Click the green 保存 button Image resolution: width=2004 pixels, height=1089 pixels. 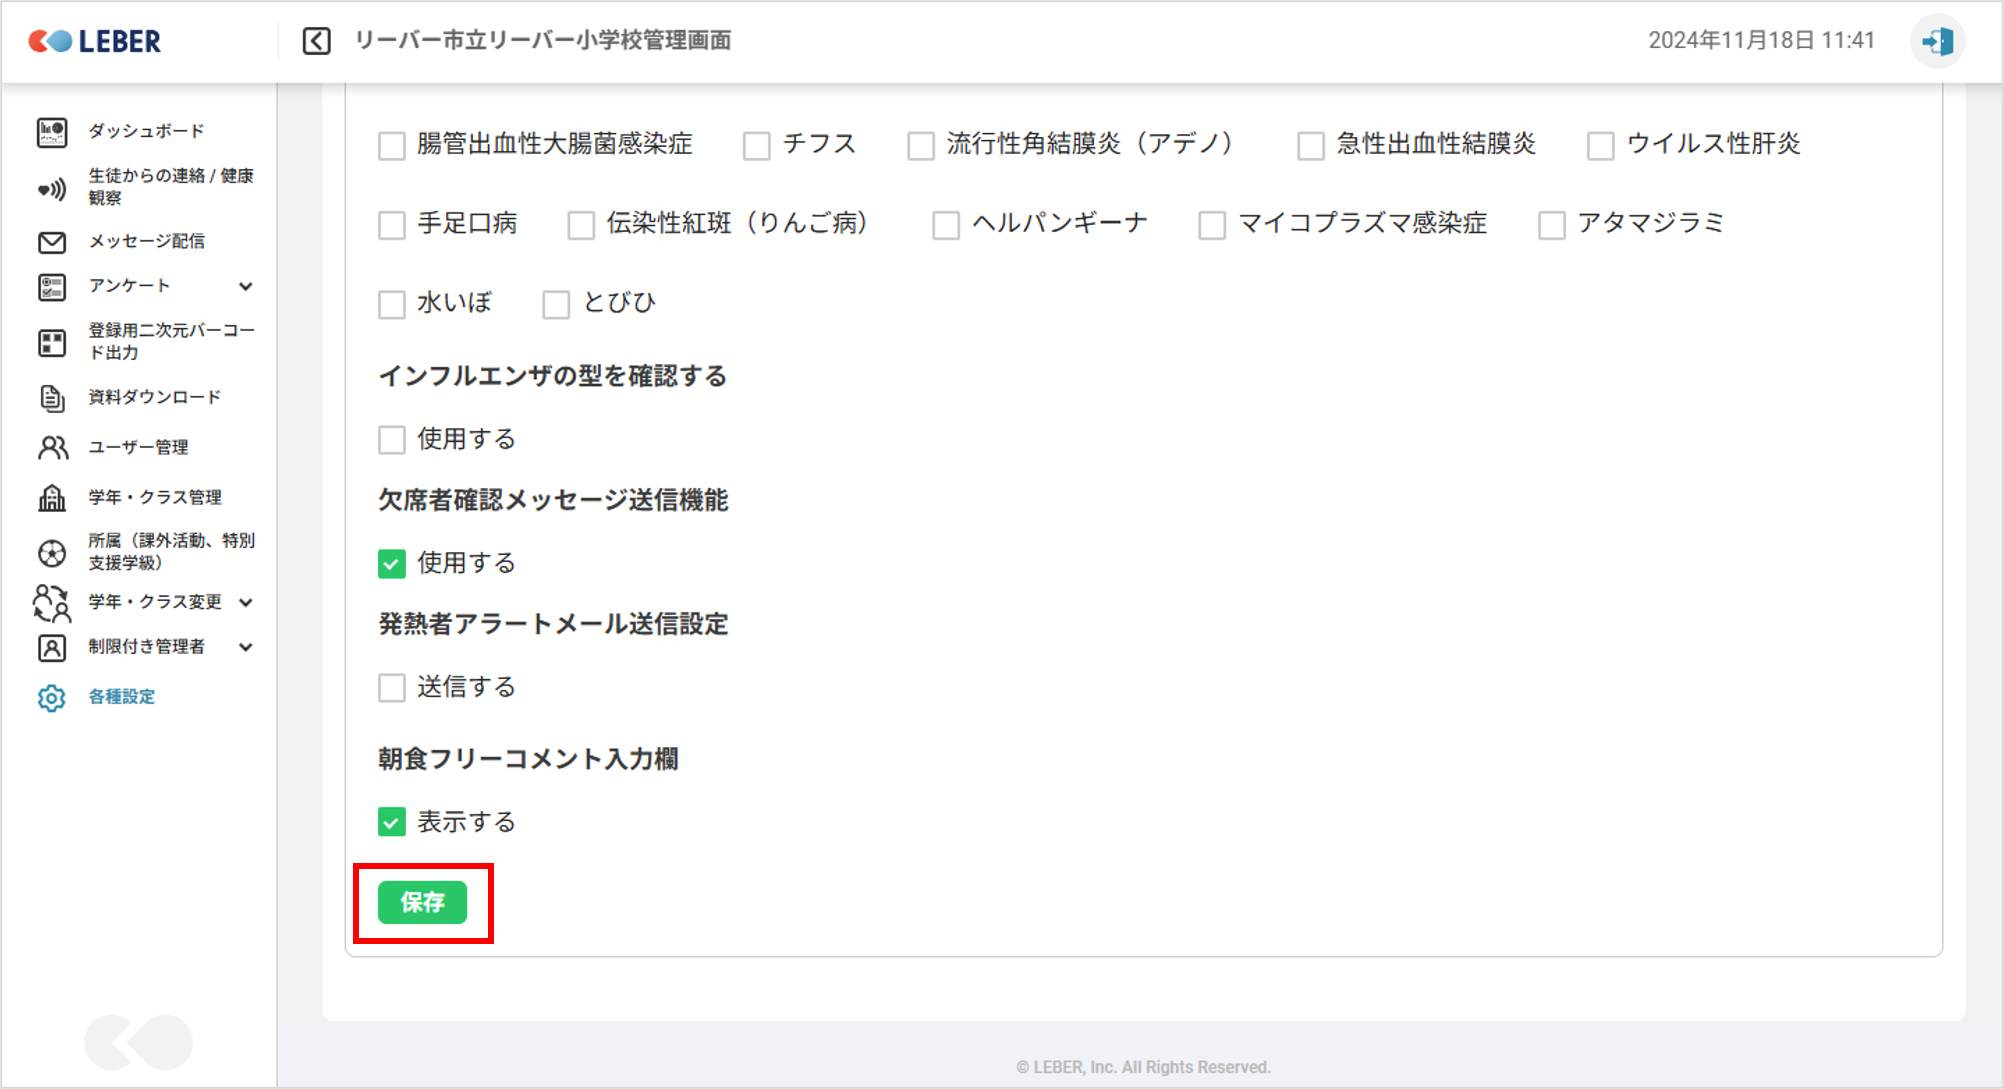click(x=422, y=903)
